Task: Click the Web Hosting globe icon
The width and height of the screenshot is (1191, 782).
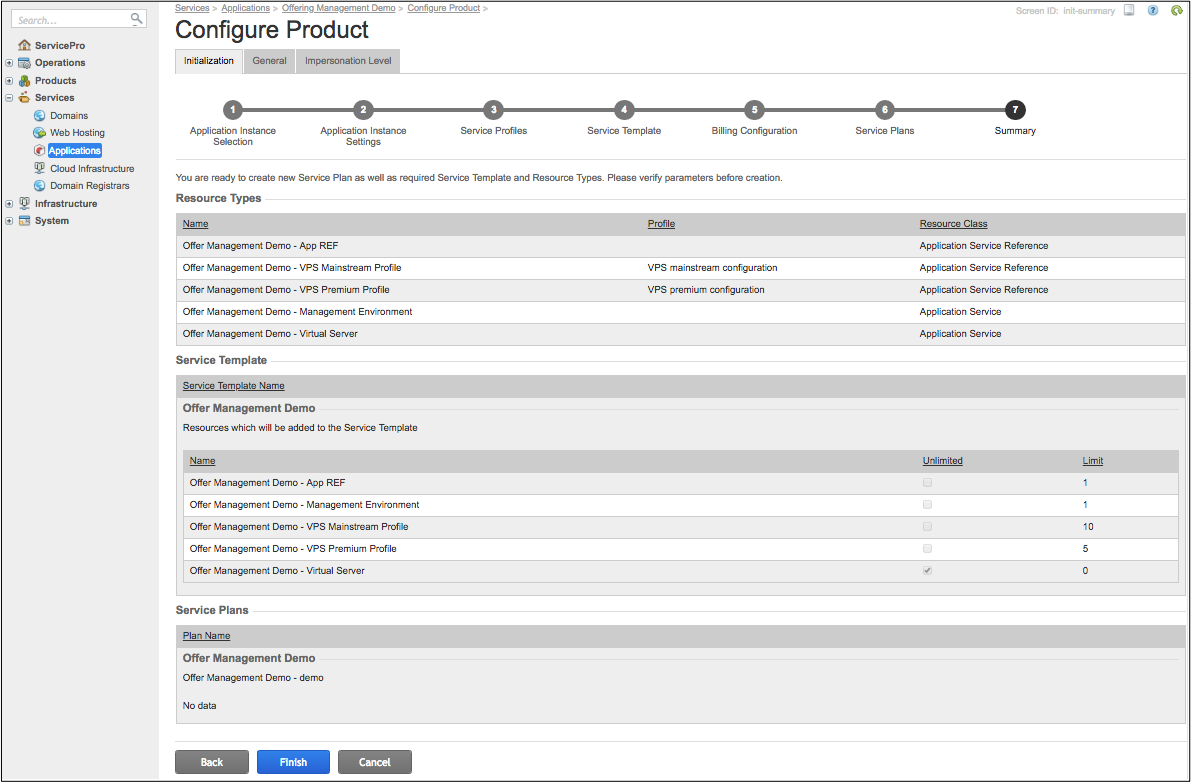Action: (x=40, y=133)
